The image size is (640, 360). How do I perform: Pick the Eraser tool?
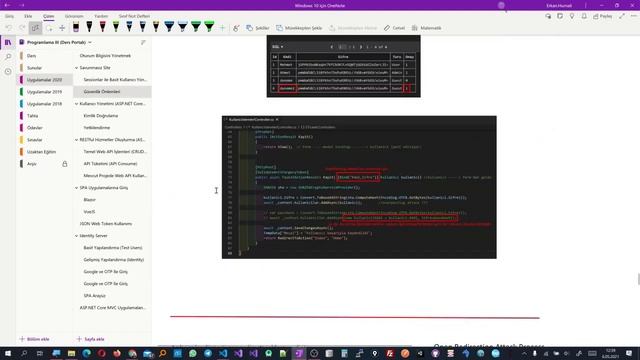76,27
